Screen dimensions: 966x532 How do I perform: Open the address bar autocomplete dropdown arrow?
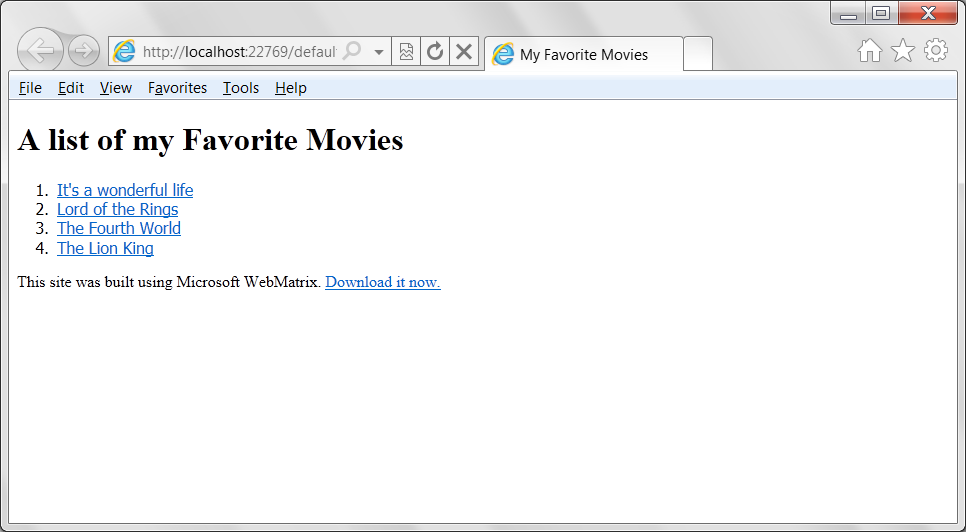[x=379, y=52]
